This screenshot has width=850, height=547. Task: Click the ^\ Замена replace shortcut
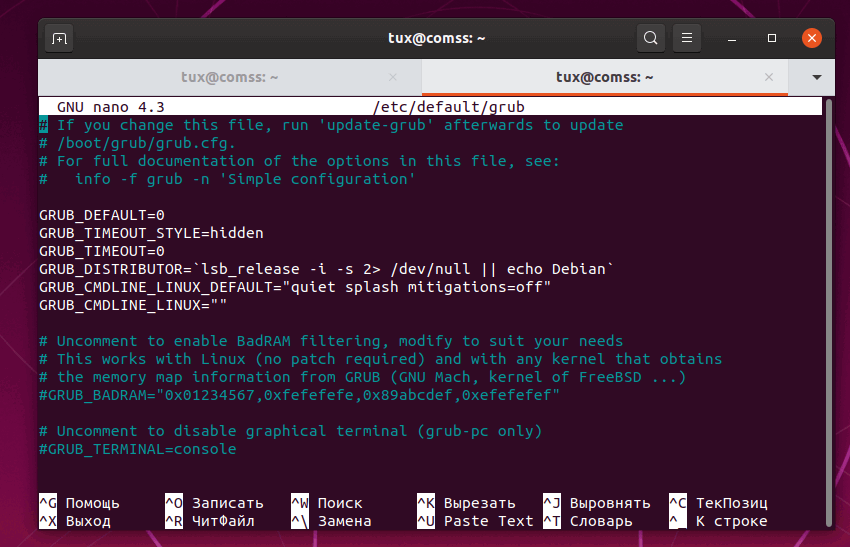[331, 521]
